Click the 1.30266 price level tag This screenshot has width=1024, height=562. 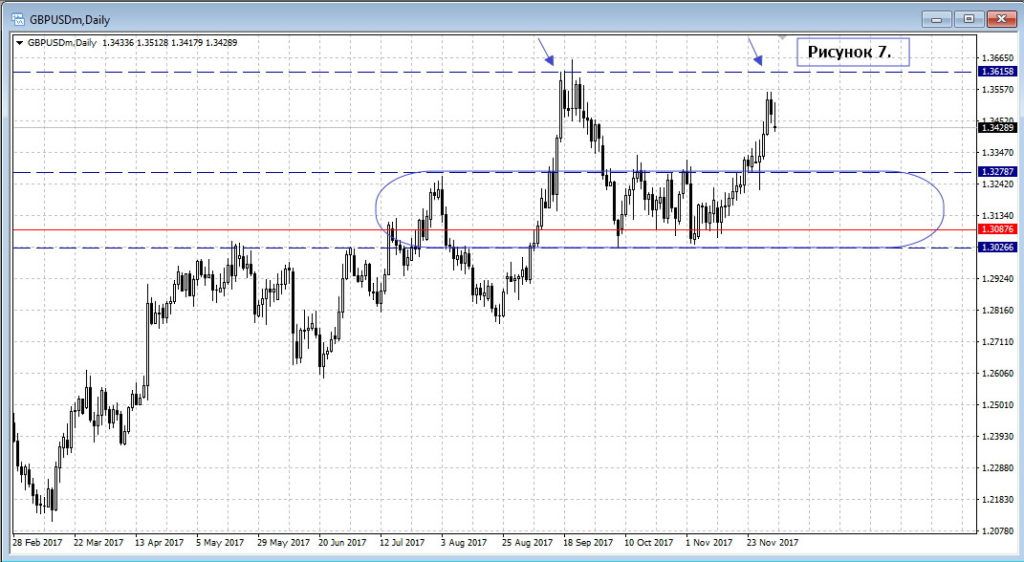(998, 248)
